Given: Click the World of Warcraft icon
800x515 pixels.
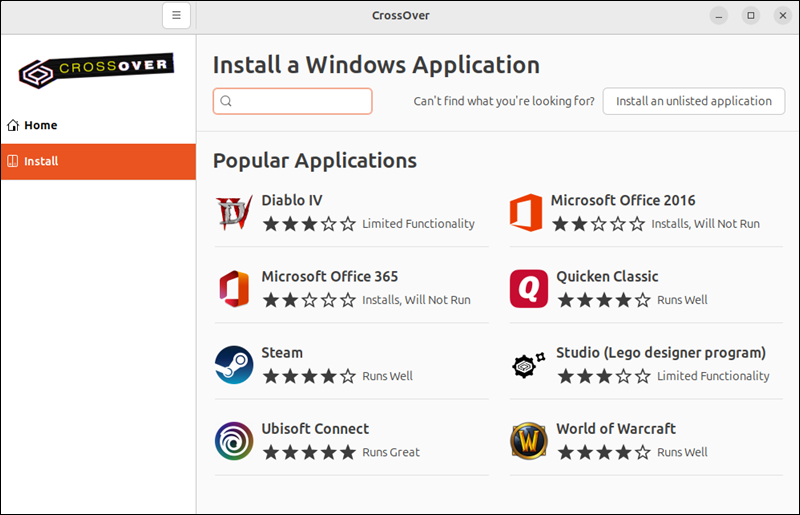Looking at the screenshot, I should [x=528, y=441].
